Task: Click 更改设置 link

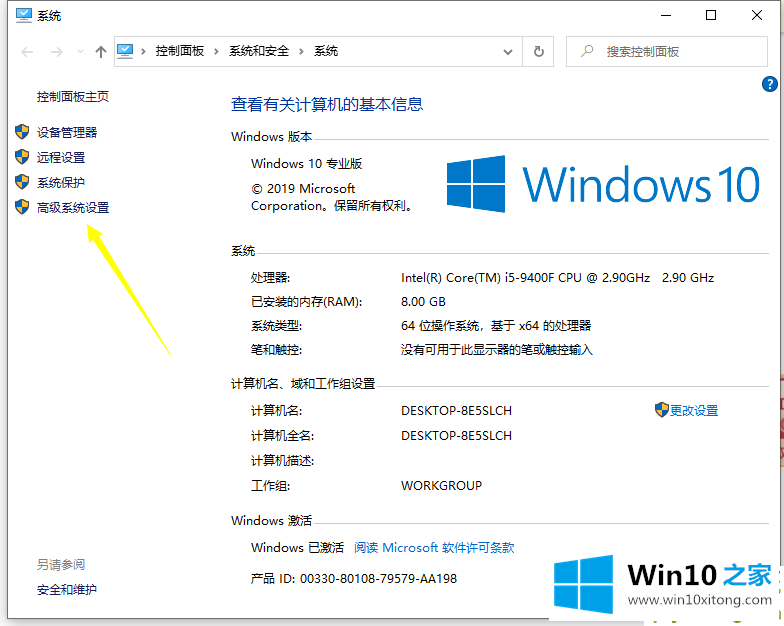Action: tap(694, 410)
